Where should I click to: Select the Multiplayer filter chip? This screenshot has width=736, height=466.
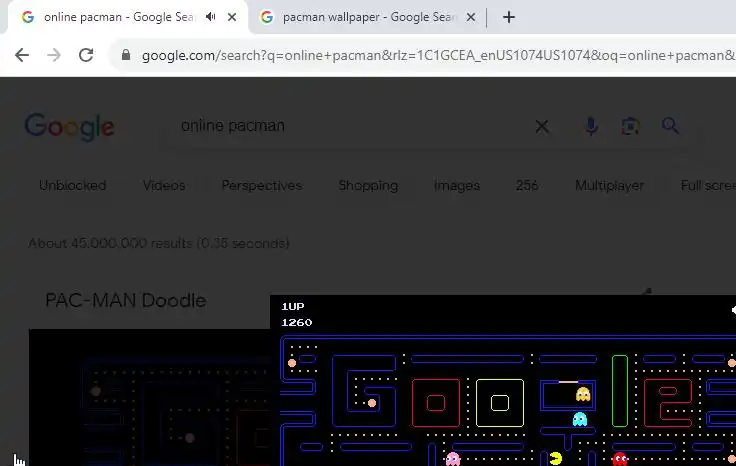click(609, 185)
